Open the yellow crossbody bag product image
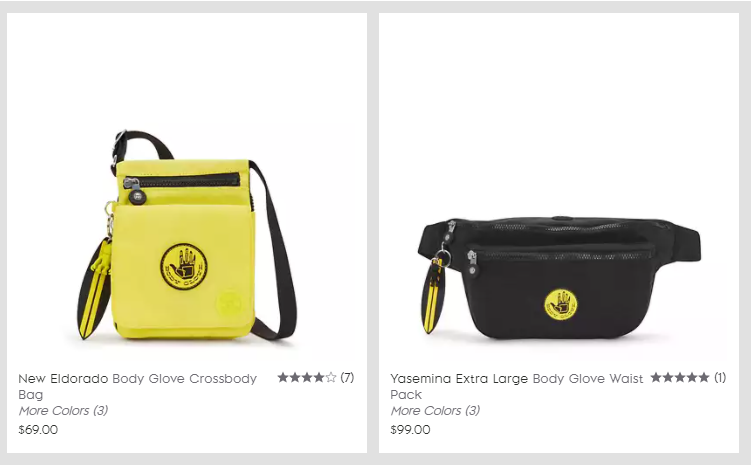 pyautogui.click(x=187, y=234)
